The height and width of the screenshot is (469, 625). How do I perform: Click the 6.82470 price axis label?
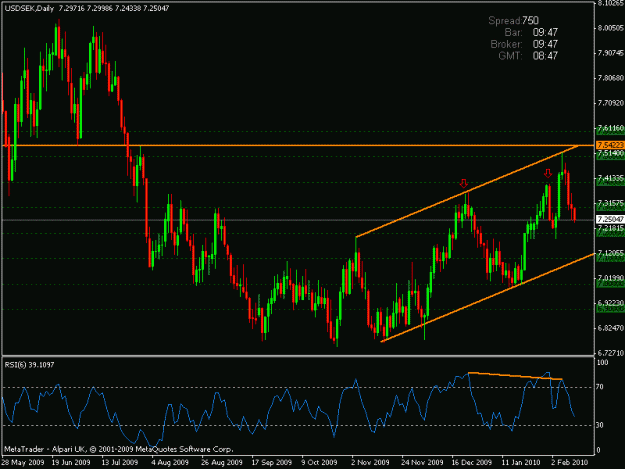point(610,328)
